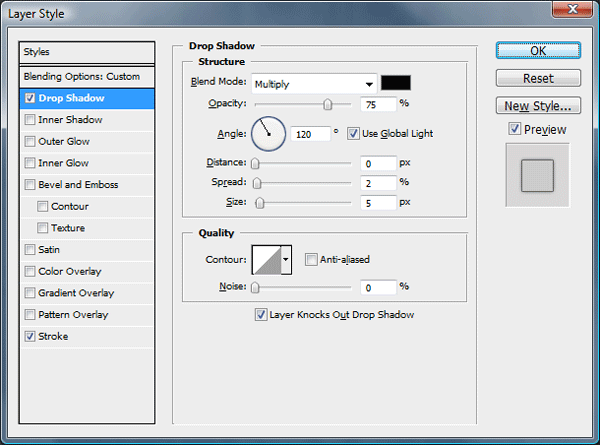The width and height of the screenshot is (600, 445).
Task: Enable the Gradient Overlay checkbox
Action: [x=30, y=293]
